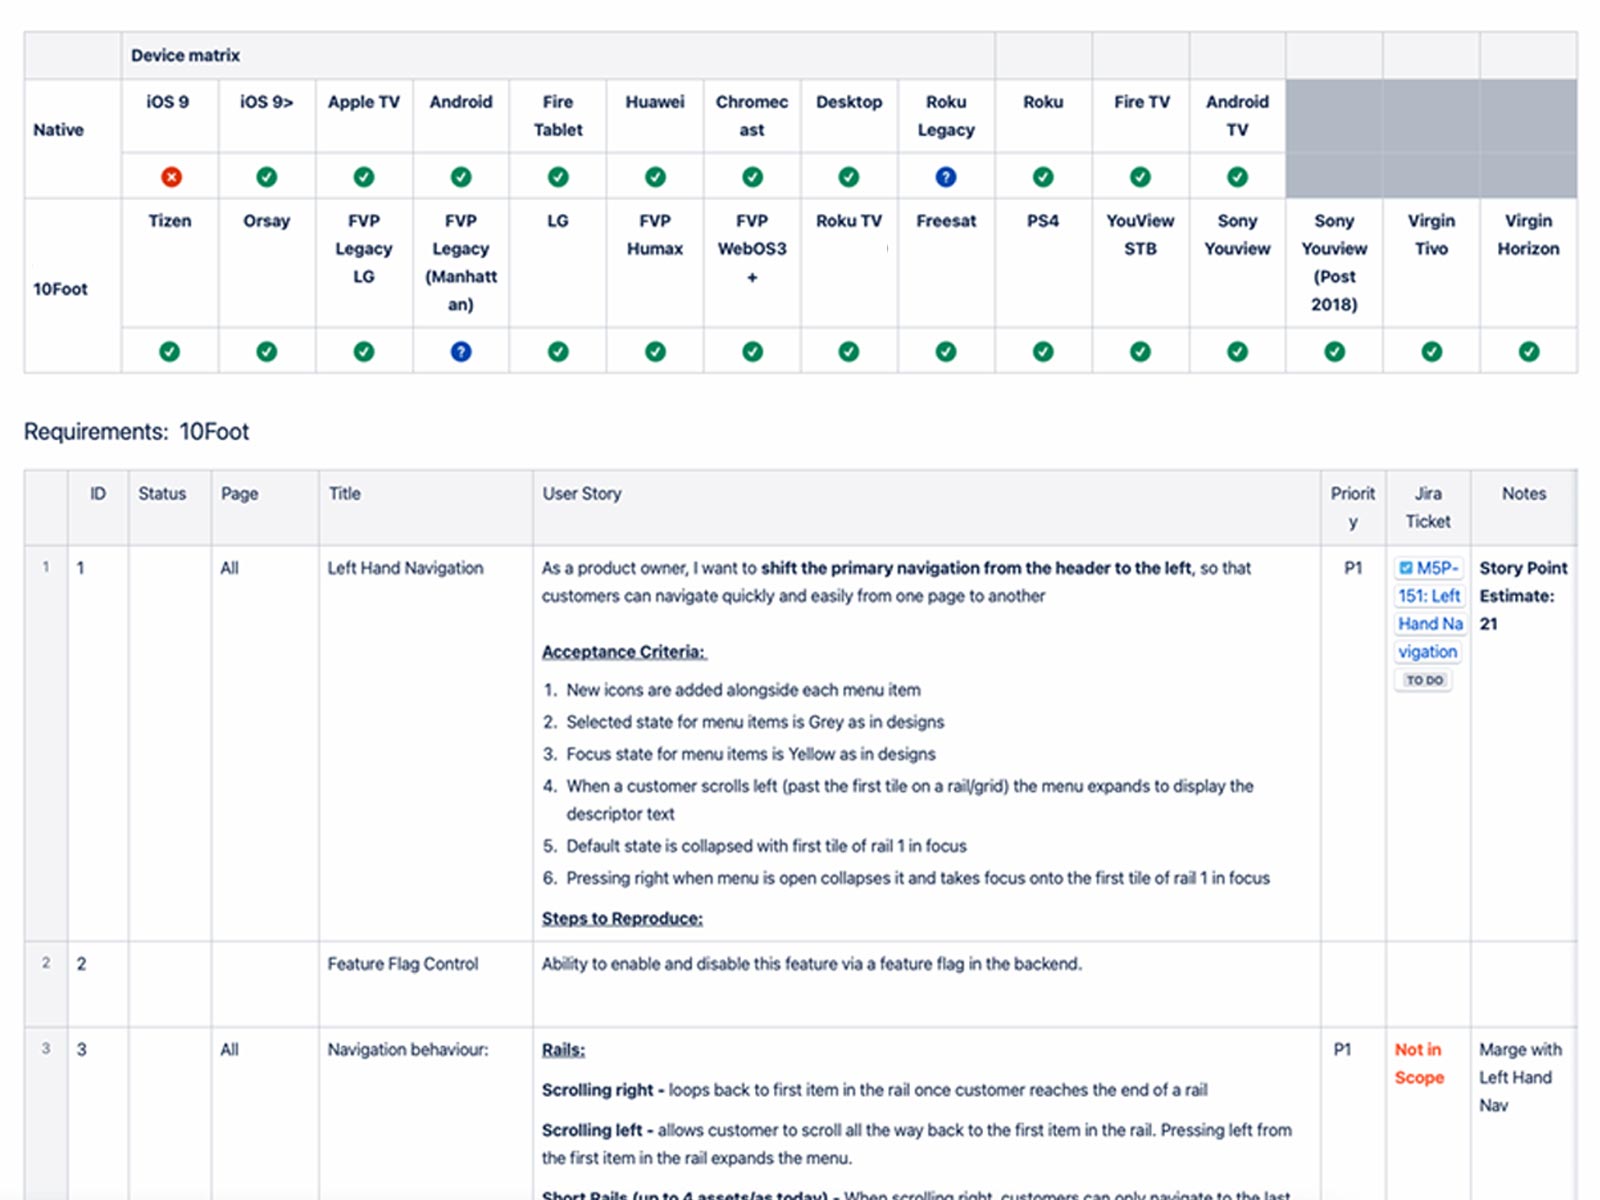Click the red Not in Scope text
1600x1200 pixels.
pos(1419,1063)
